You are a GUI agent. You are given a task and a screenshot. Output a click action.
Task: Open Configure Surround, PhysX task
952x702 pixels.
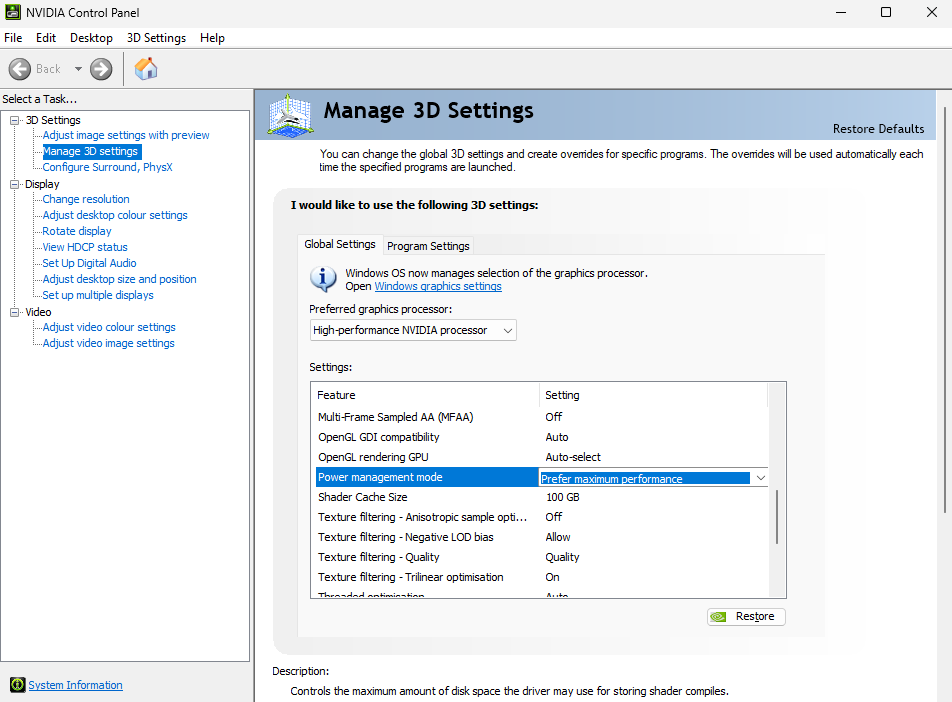pyautogui.click(x=107, y=167)
